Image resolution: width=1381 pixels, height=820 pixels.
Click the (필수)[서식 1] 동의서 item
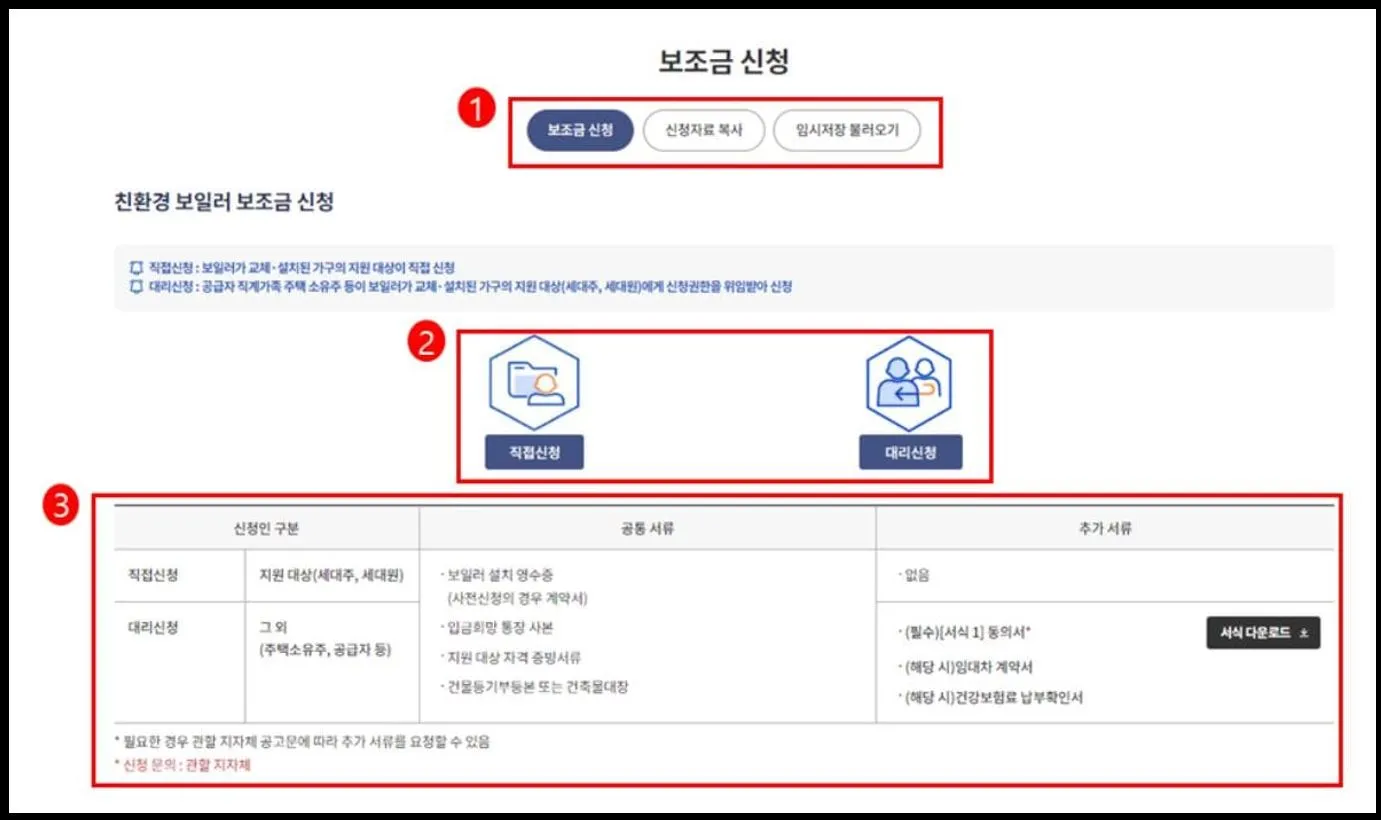[x=965, y=633]
